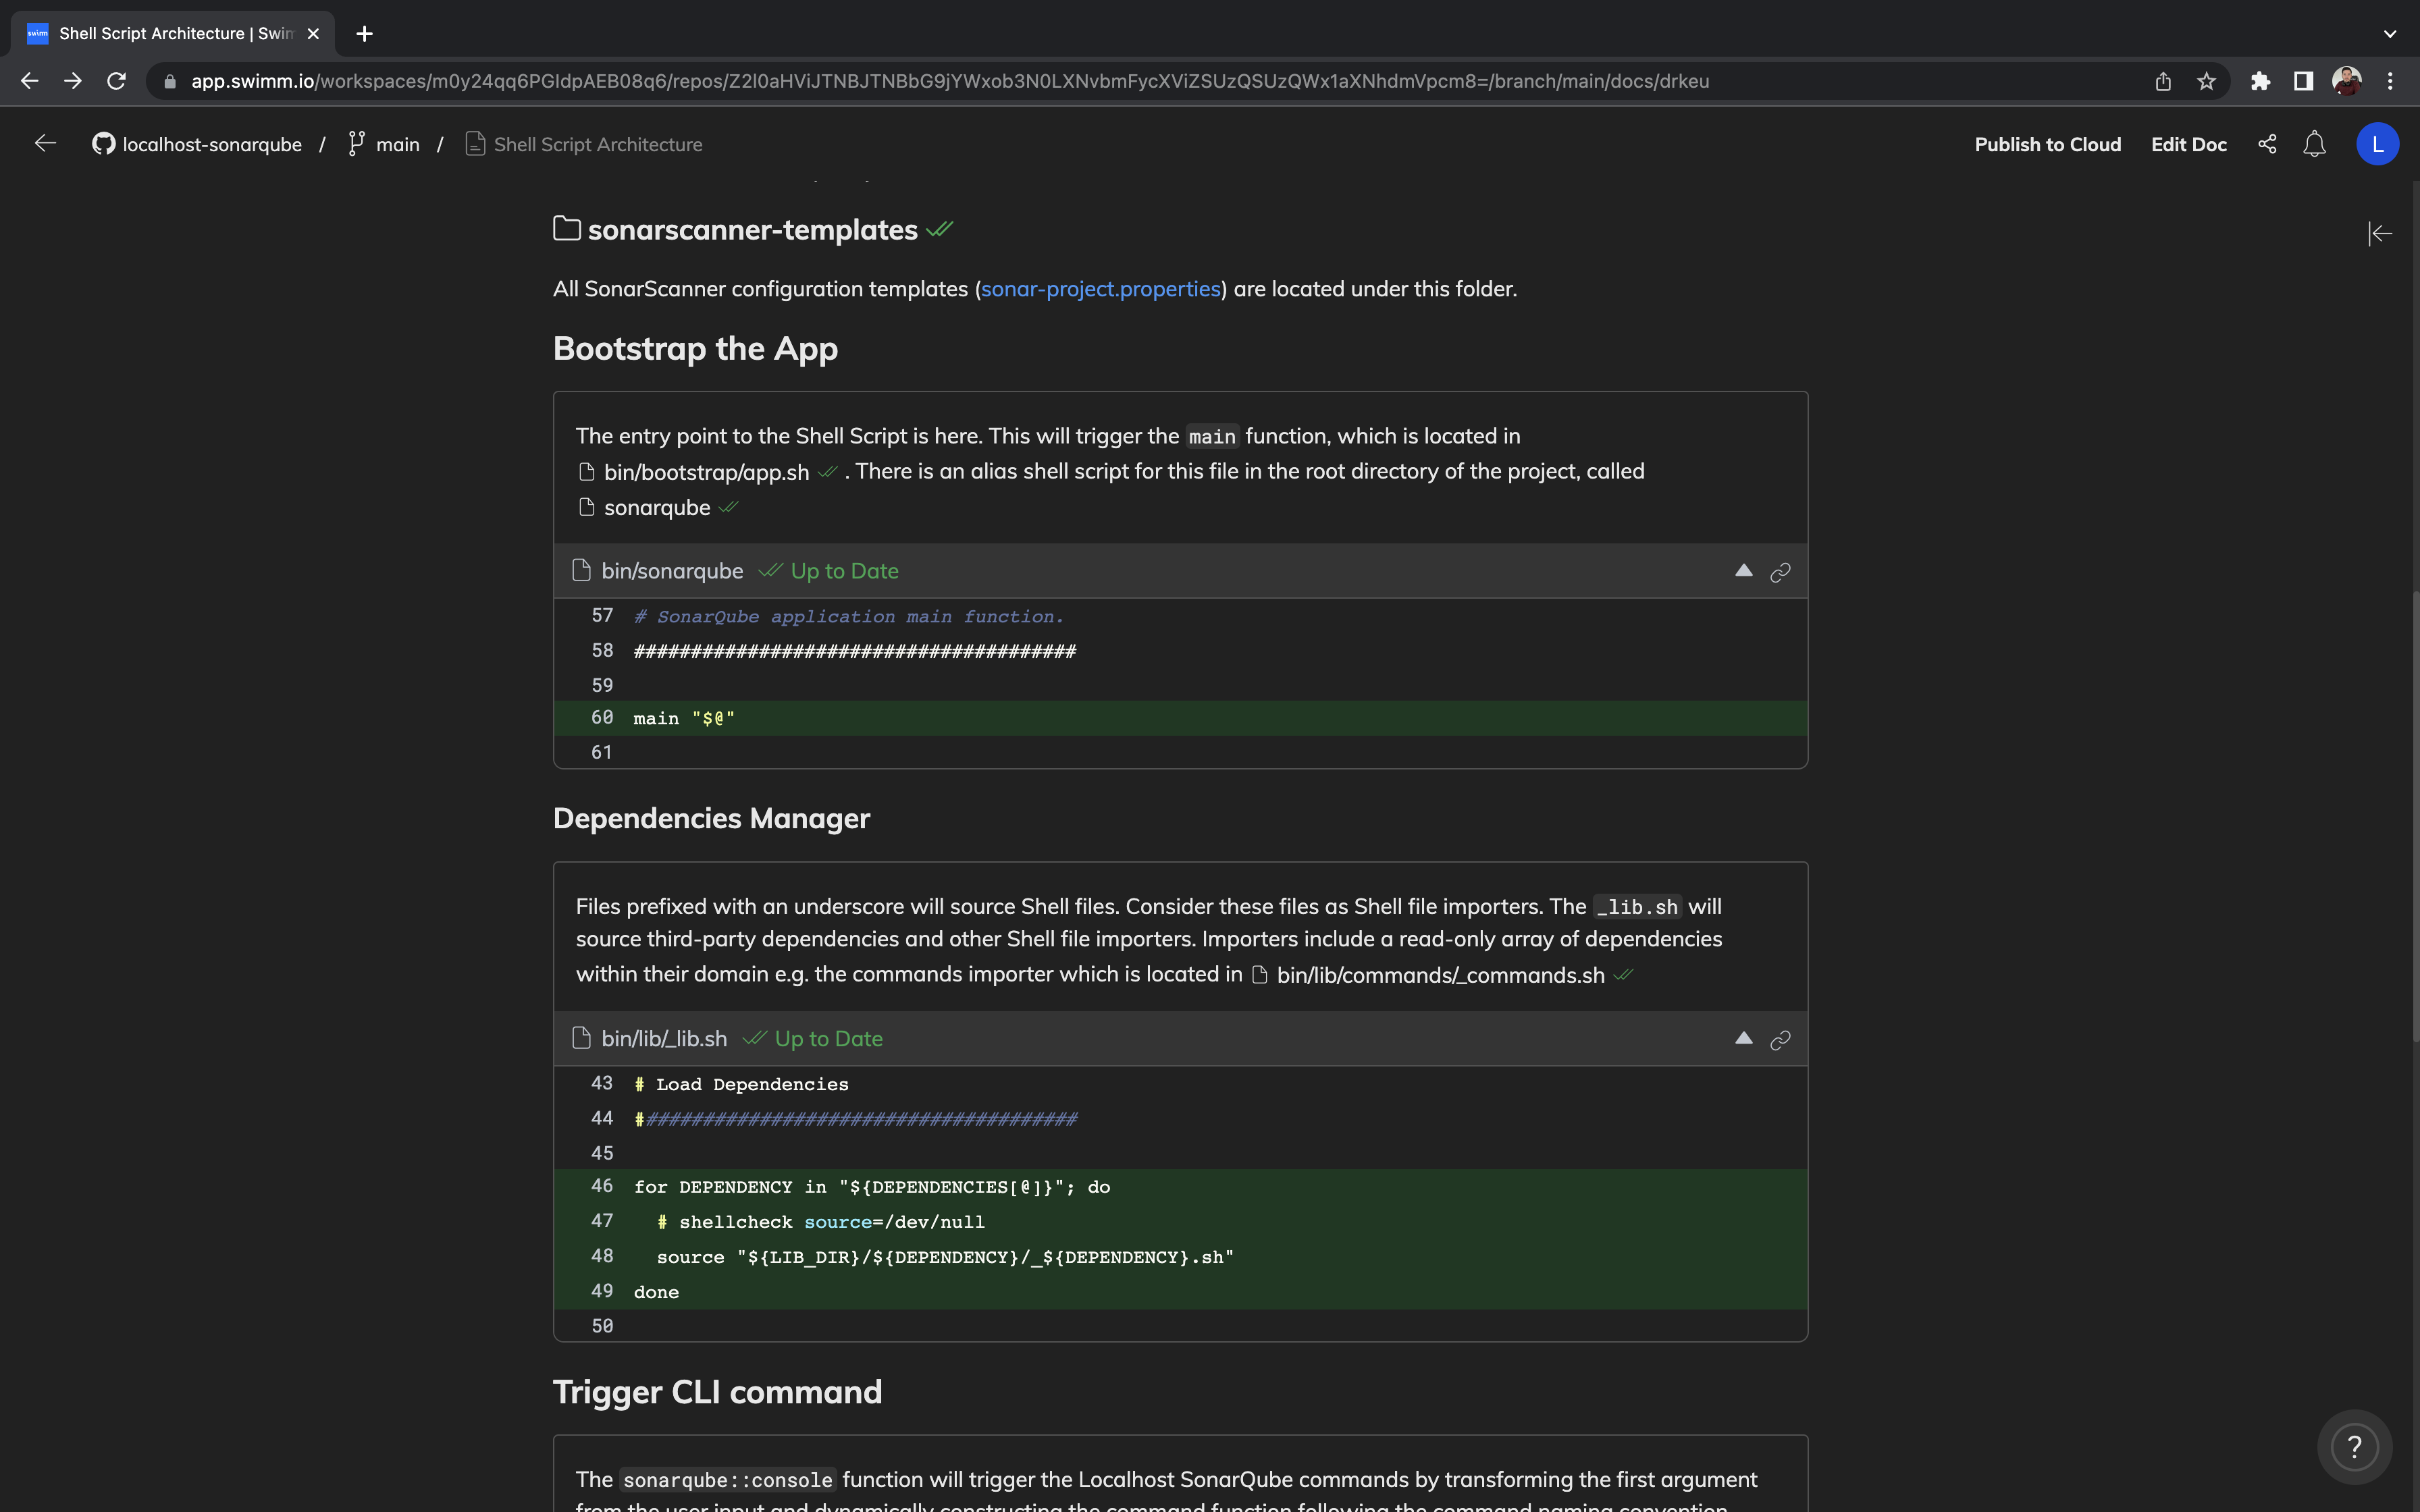This screenshot has width=2420, height=1512.
Task: Click code line 48 source statement
Action: tap(1180, 1257)
